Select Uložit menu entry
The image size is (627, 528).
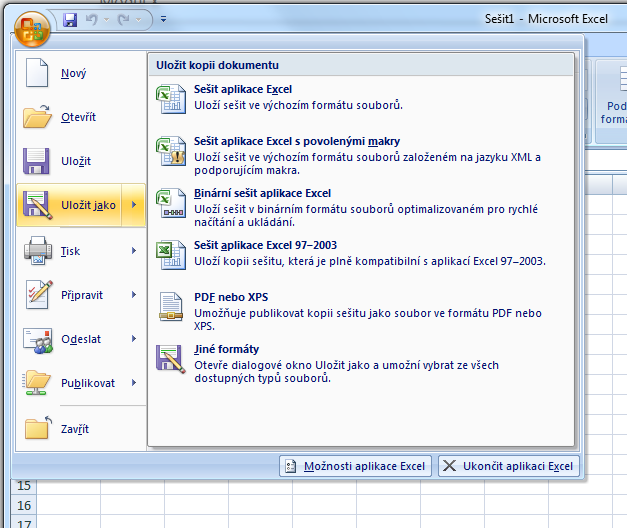click(81, 161)
